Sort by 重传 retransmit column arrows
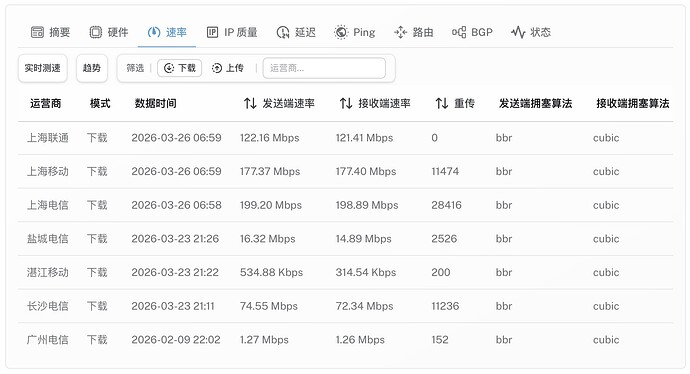This screenshot has width=690, height=374. [x=442, y=103]
